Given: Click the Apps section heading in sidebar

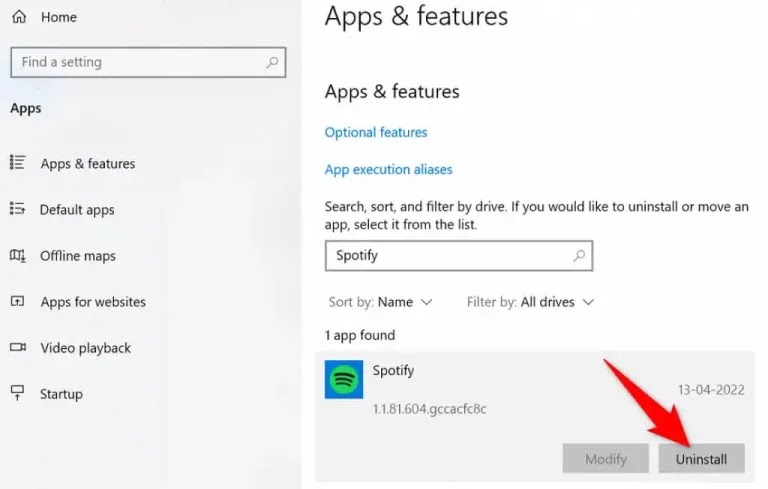Looking at the screenshot, I should click(26, 108).
